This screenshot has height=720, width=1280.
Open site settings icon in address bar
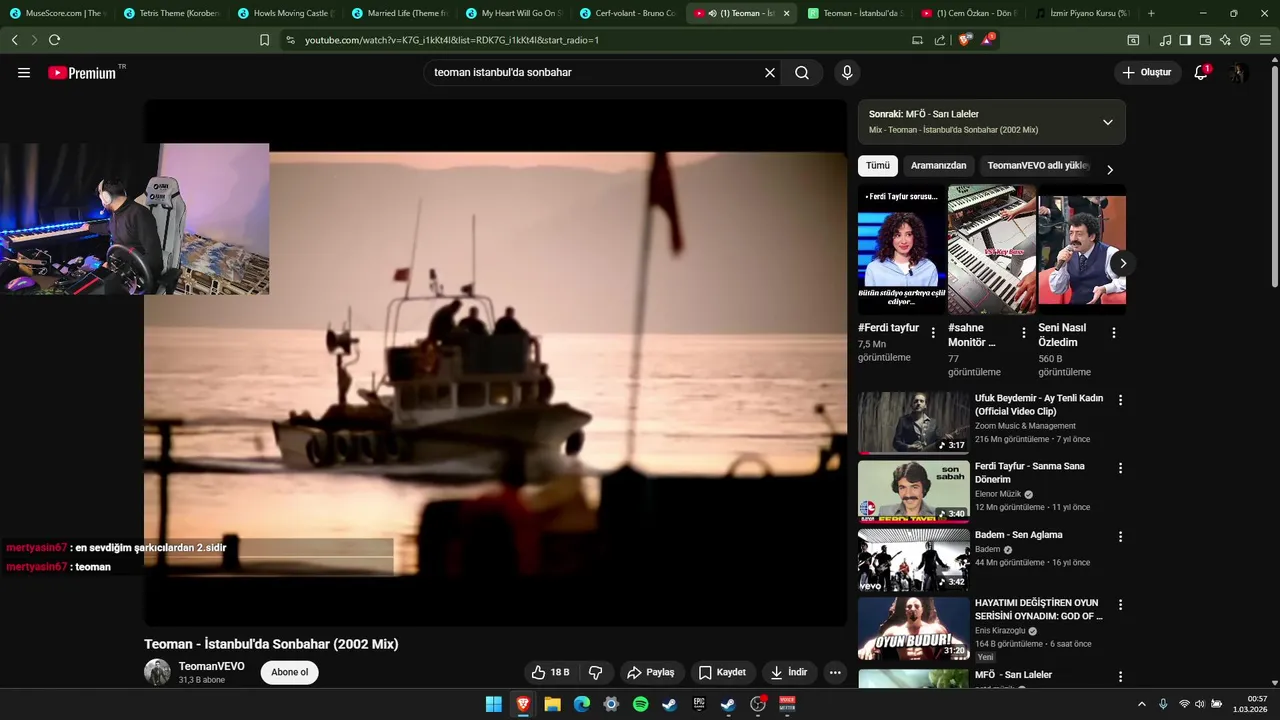(290, 40)
